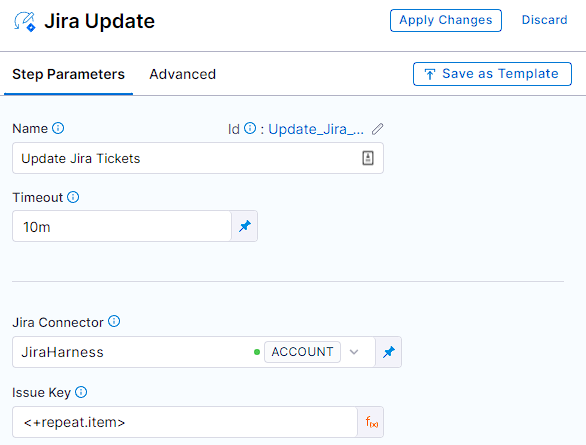Image resolution: width=586 pixels, height=445 pixels.
Task: Open the description icon in the Name field
Action: (x=368, y=158)
